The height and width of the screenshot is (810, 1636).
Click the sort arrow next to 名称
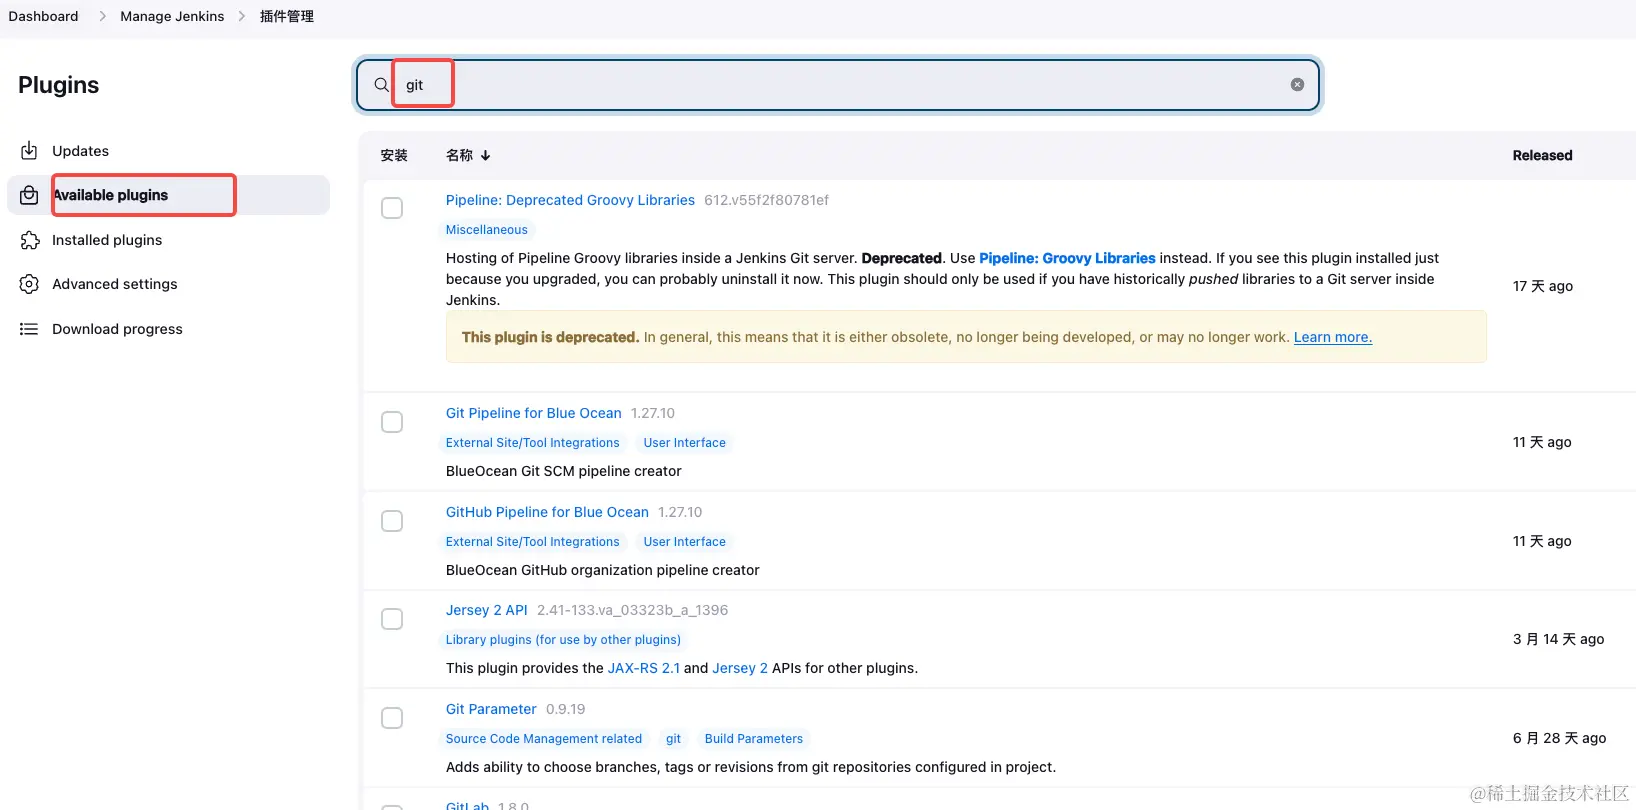(486, 156)
